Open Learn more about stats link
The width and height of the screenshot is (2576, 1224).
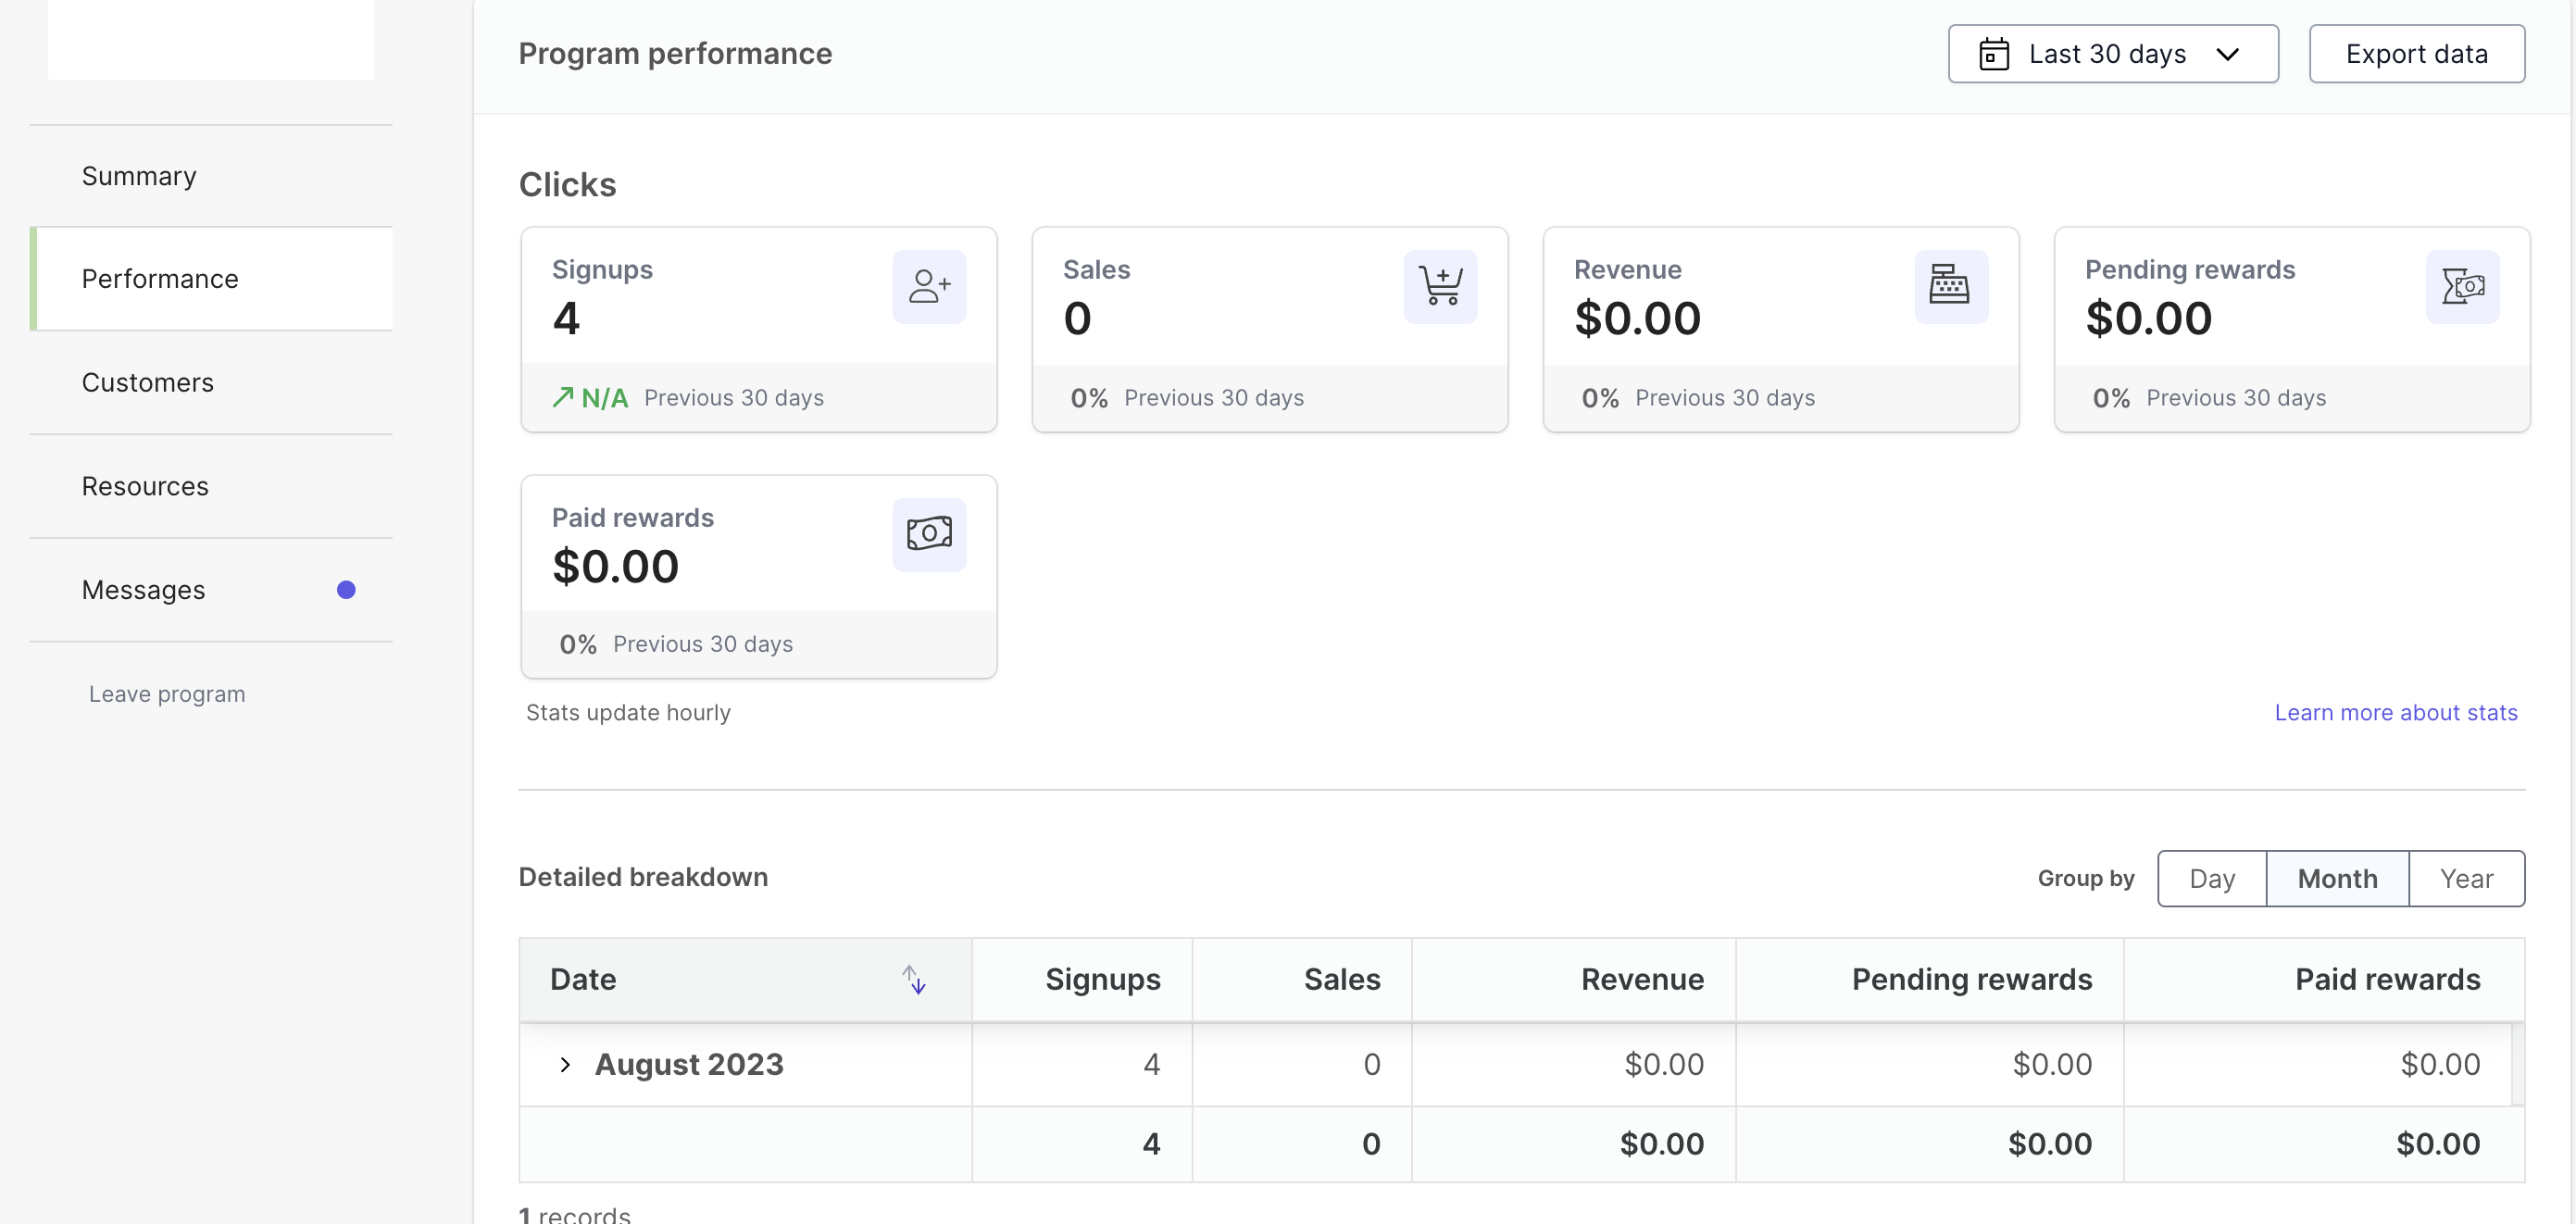tap(2395, 712)
